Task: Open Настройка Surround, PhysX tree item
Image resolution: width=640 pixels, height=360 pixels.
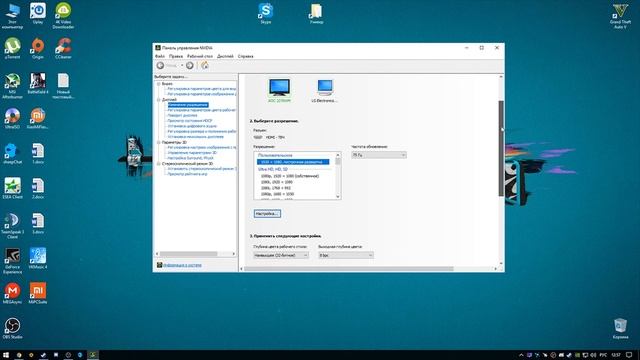Action: (x=191, y=158)
